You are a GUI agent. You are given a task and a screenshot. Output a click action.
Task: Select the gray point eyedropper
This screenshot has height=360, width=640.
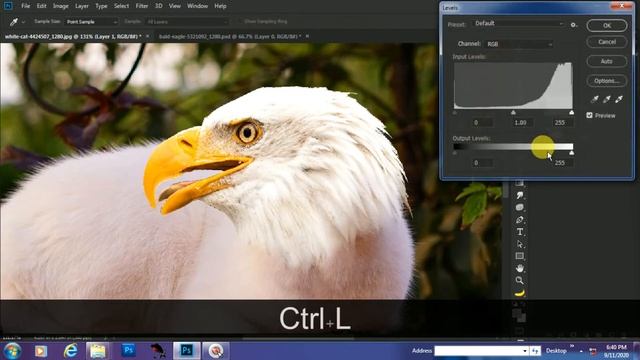click(607, 99)
